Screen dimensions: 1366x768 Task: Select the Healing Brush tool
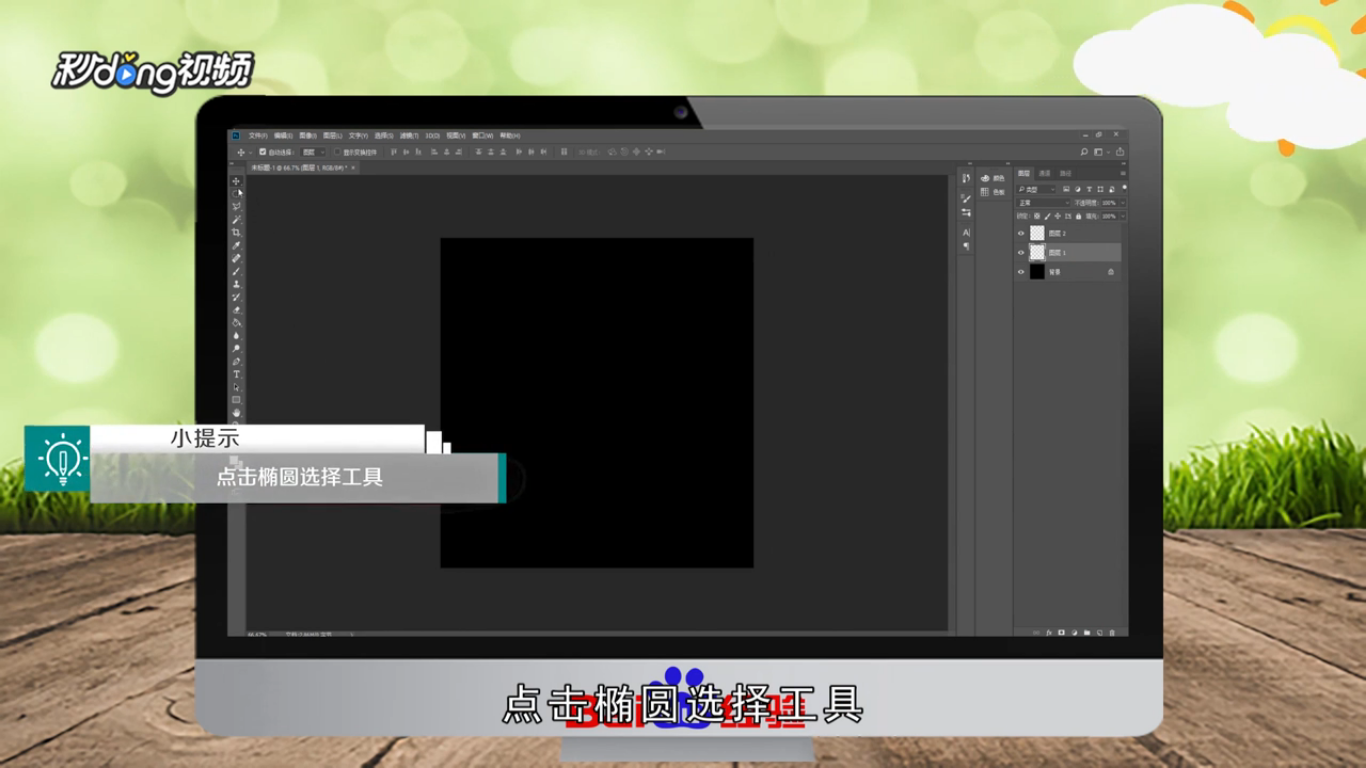(x=236, y=258)
